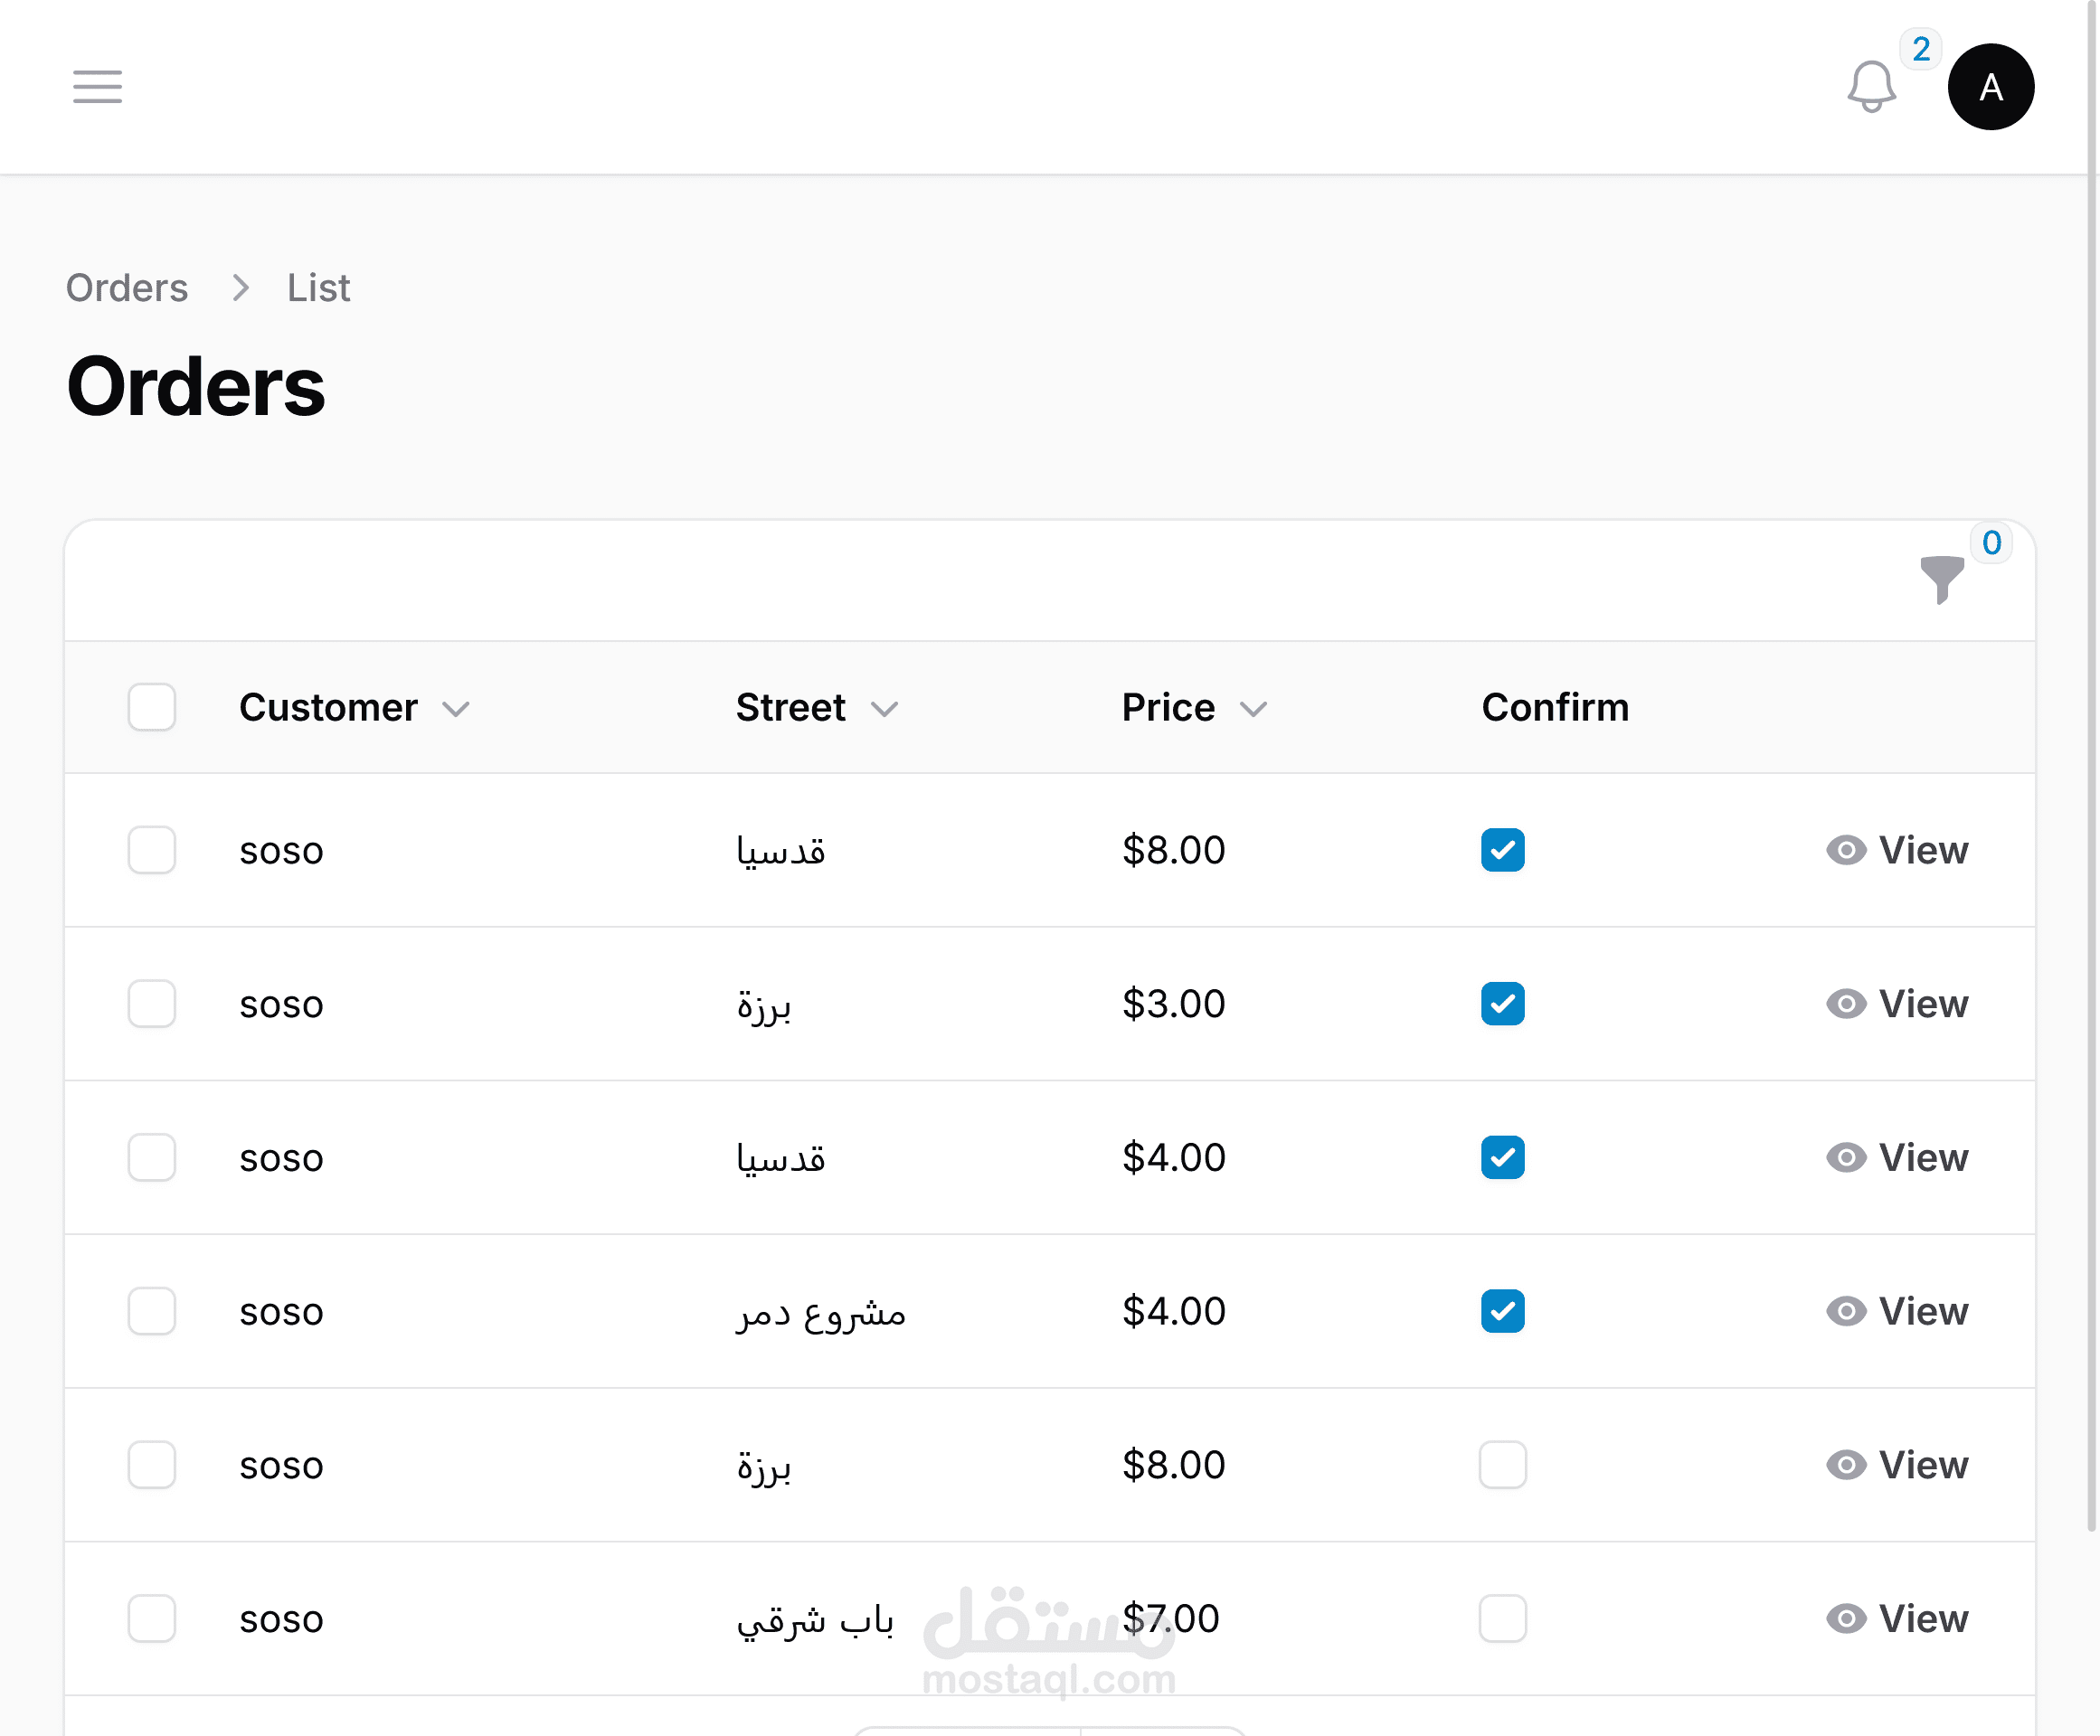
Task: Go to Orders breadcrumb link
Action: point(127,288)
